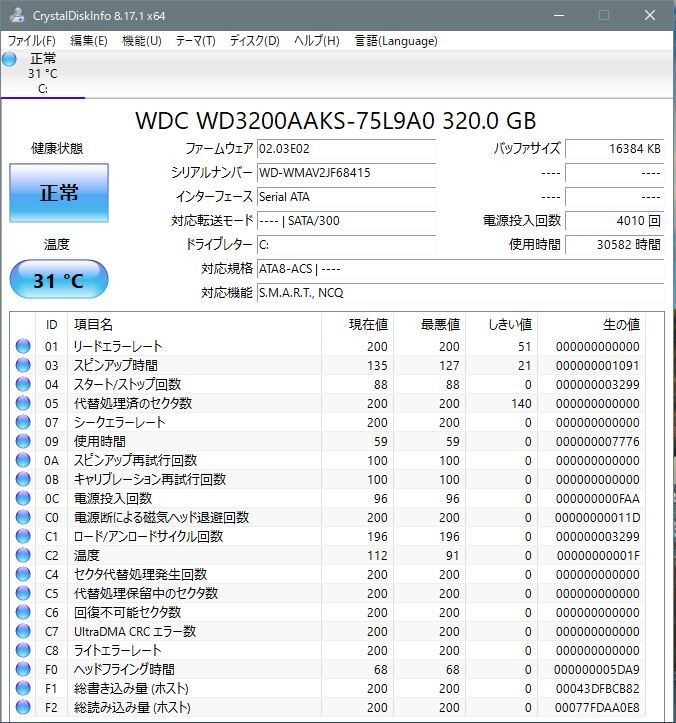Image resolution: width=676 pixels, height=723 pixels.
Task: Click the drive letter field C:
Action: pos(346,245)
